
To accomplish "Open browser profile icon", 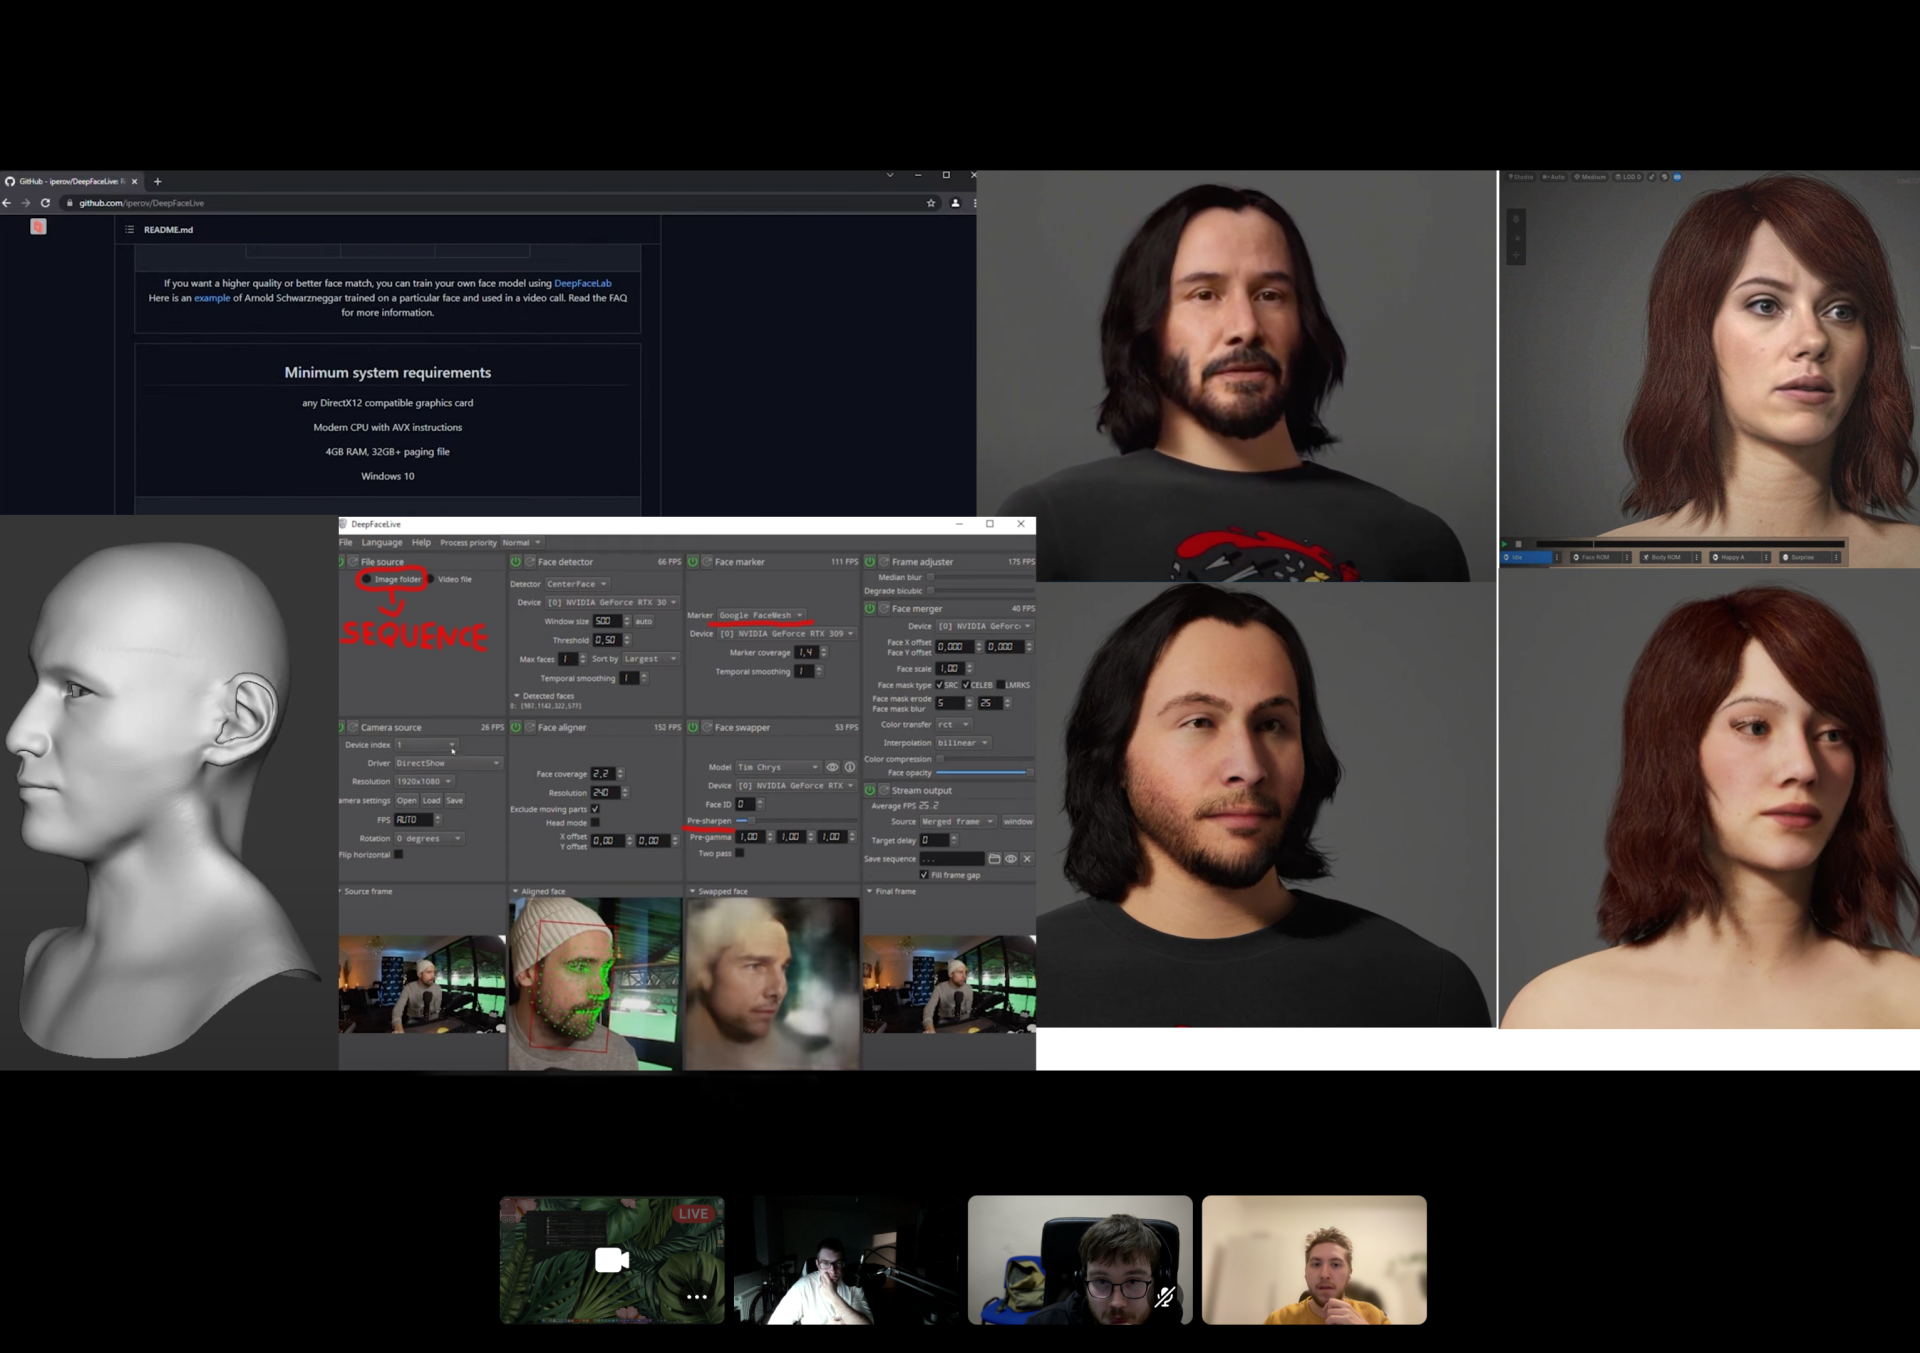I will (955, 203).
